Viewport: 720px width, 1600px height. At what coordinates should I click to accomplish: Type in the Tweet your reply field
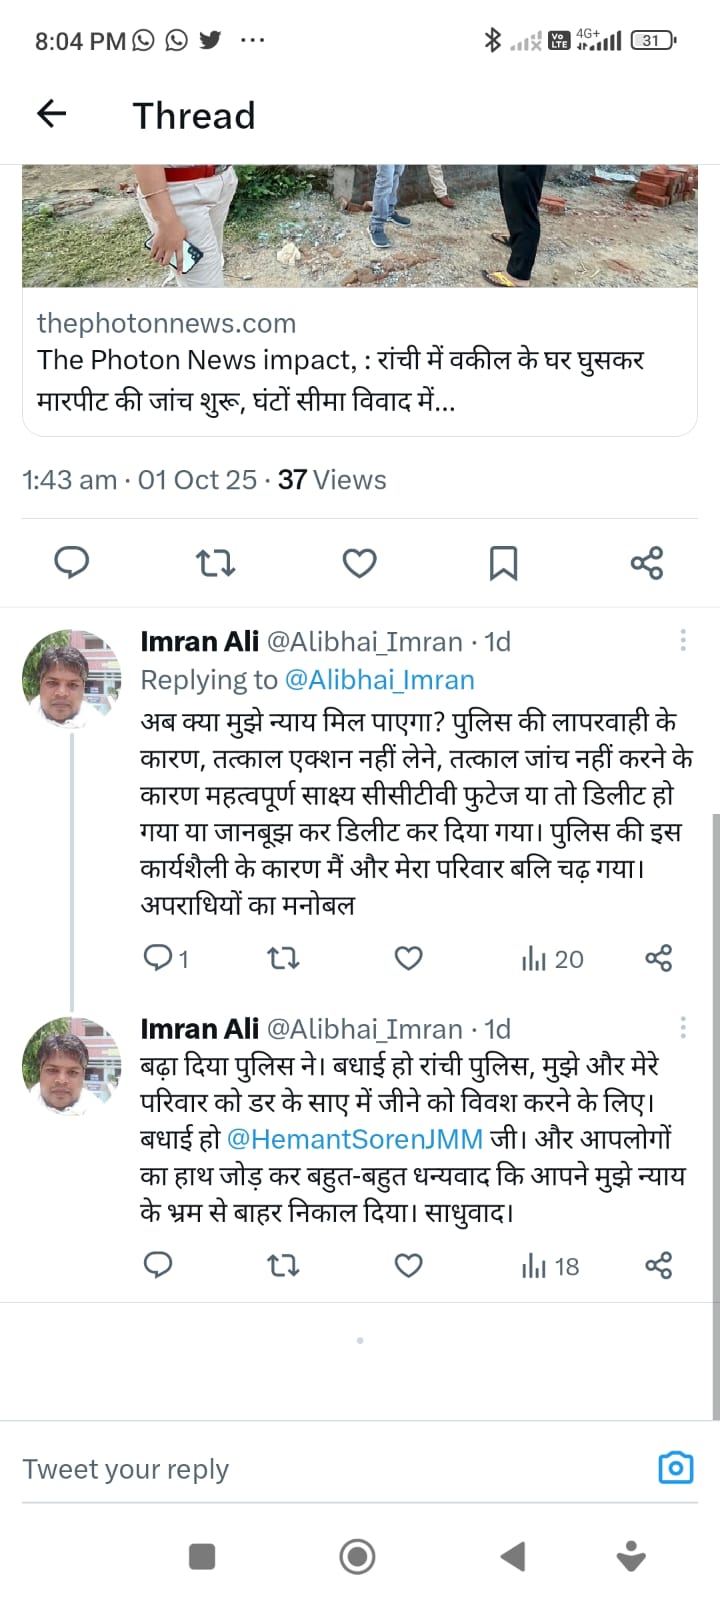(x=320, y=1468)
